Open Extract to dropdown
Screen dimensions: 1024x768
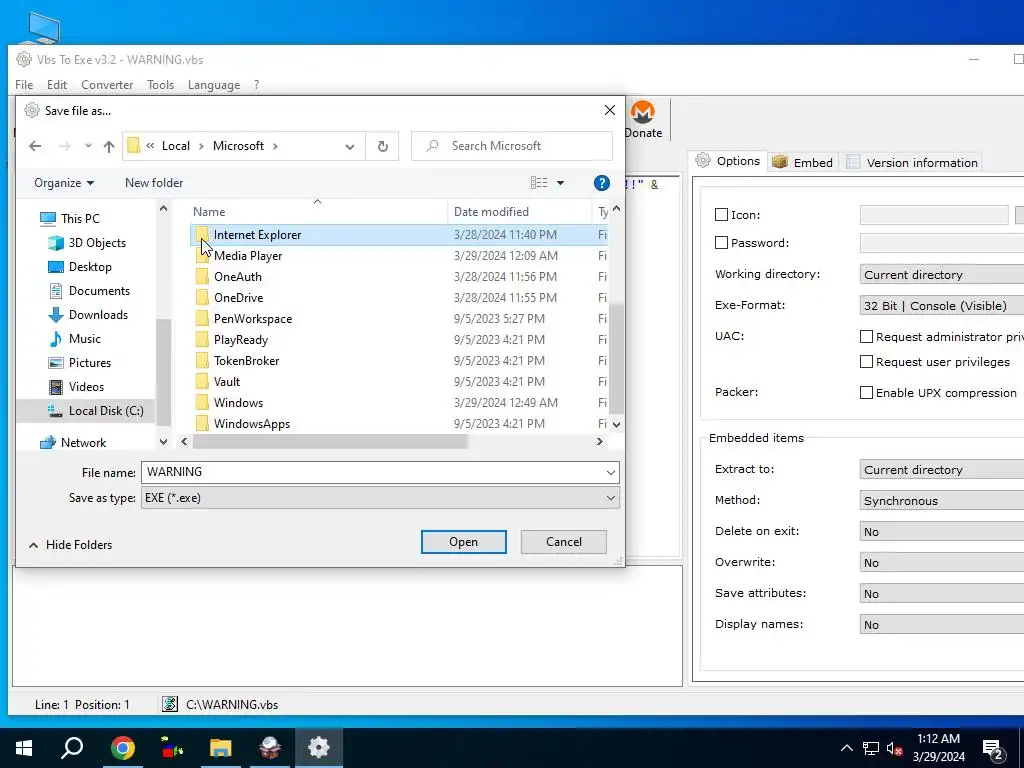point(942,470)
